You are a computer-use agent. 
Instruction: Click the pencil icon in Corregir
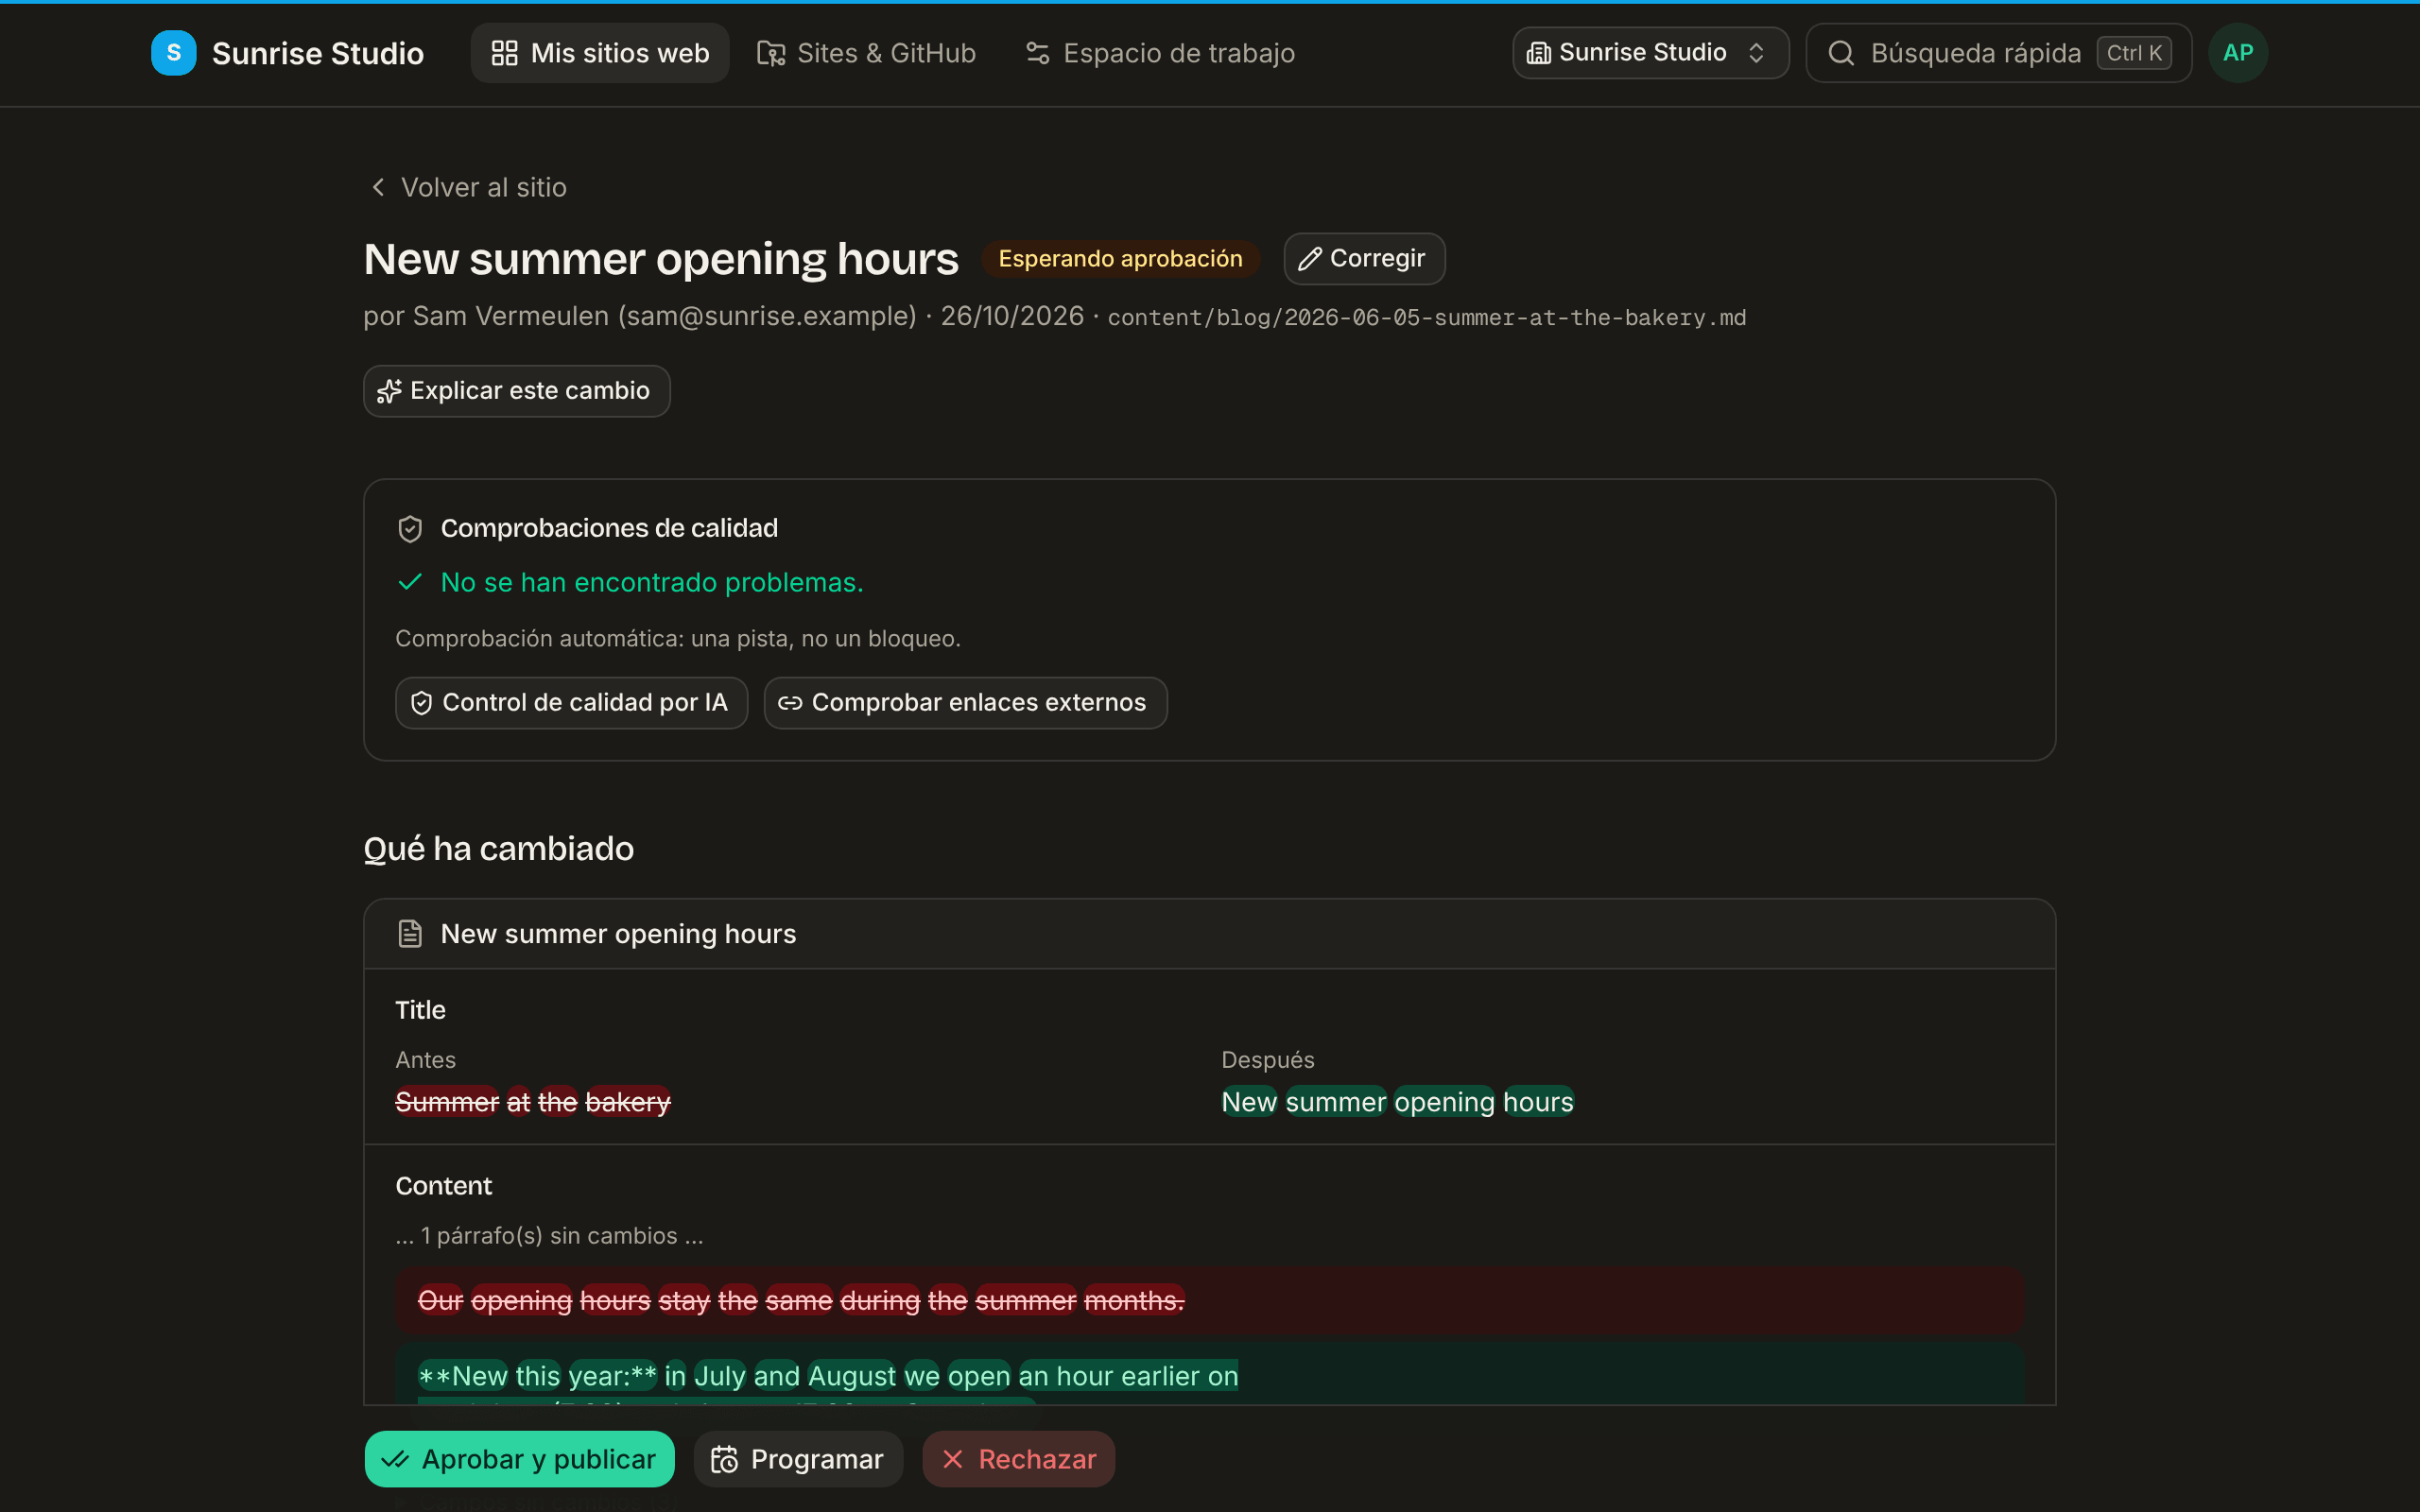1310,259
